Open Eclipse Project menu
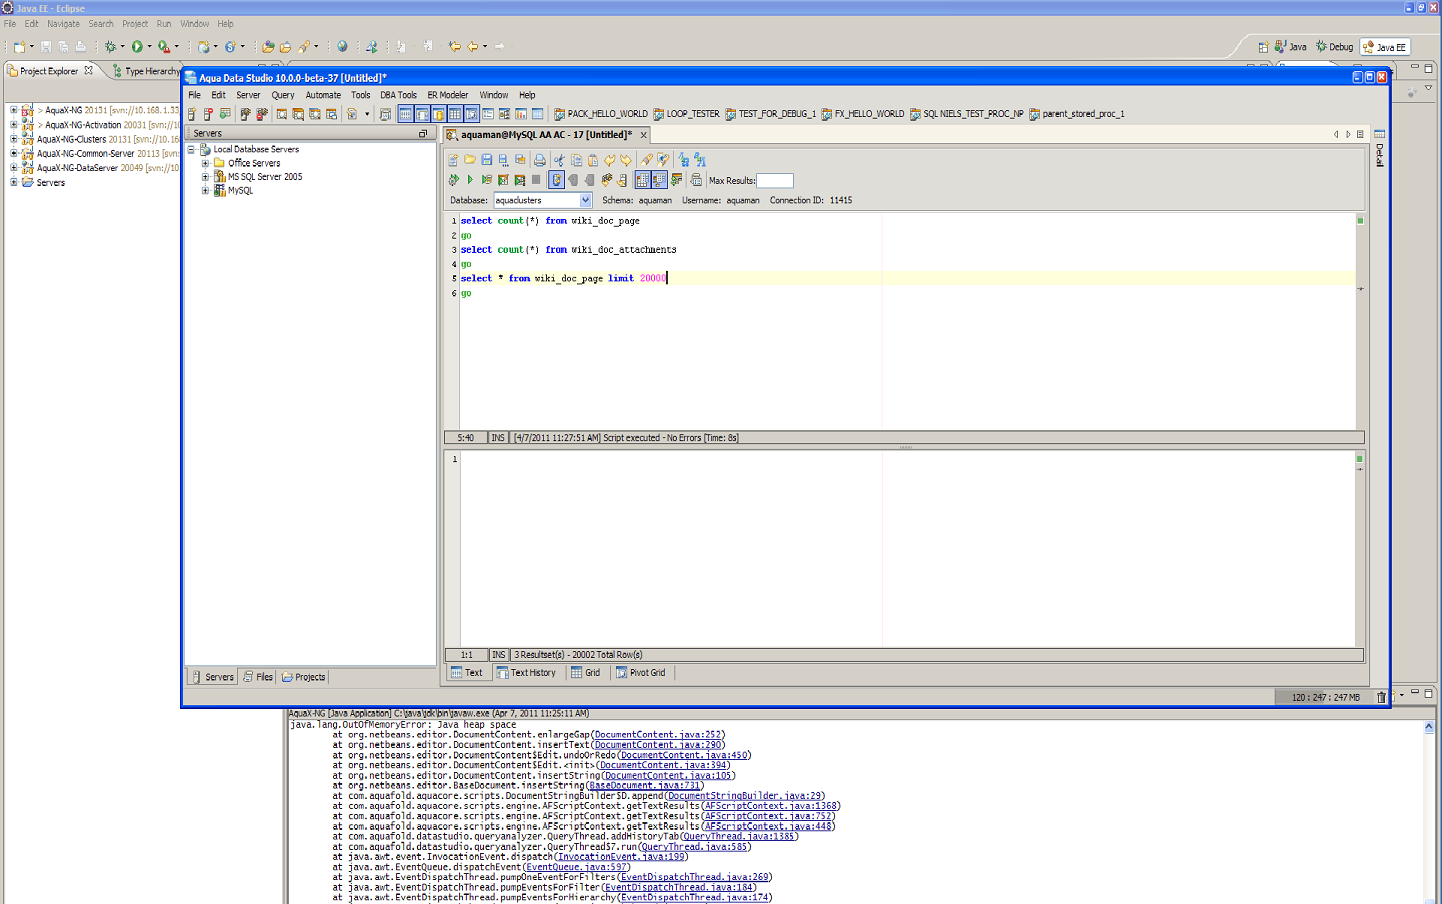This screenshot has width=1442, height=904. (x=135, y=24)
